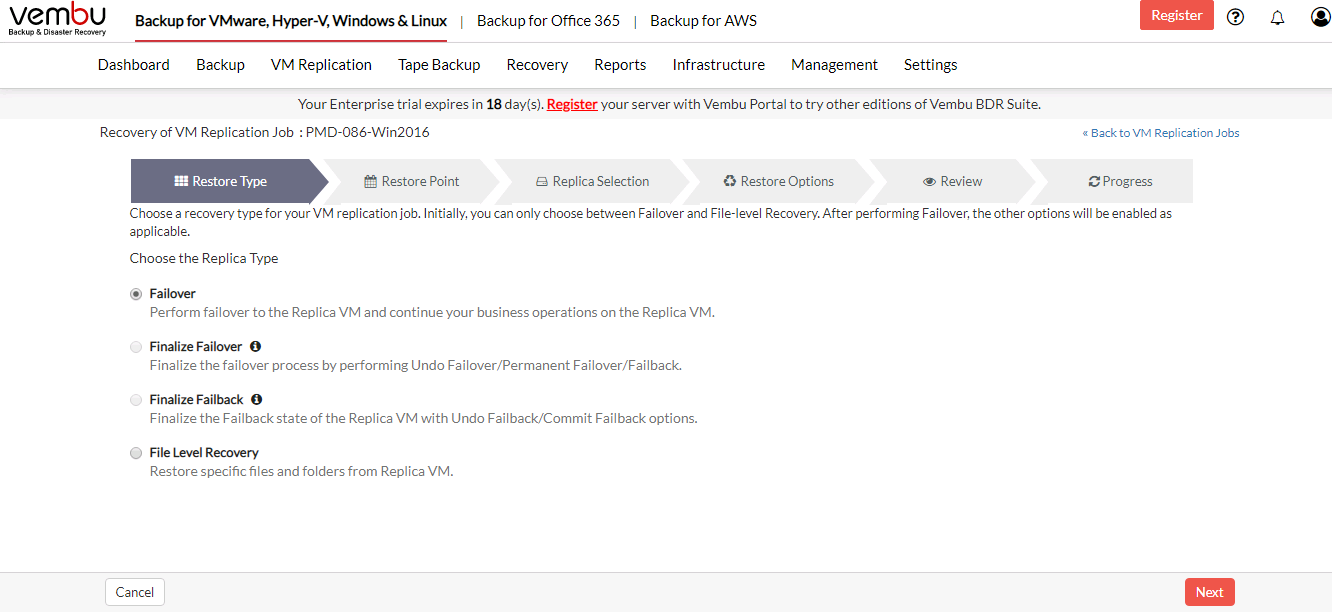Image resolution: width=1332 pixels, height=615 pixels.
Task: Switch to Backup for AWS tab
Action: click(x=703, y=20)
